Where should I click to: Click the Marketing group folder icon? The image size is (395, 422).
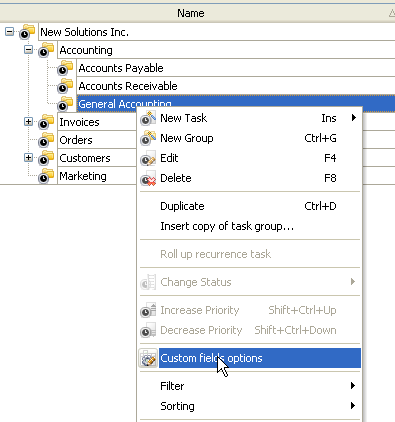(46, 176)
